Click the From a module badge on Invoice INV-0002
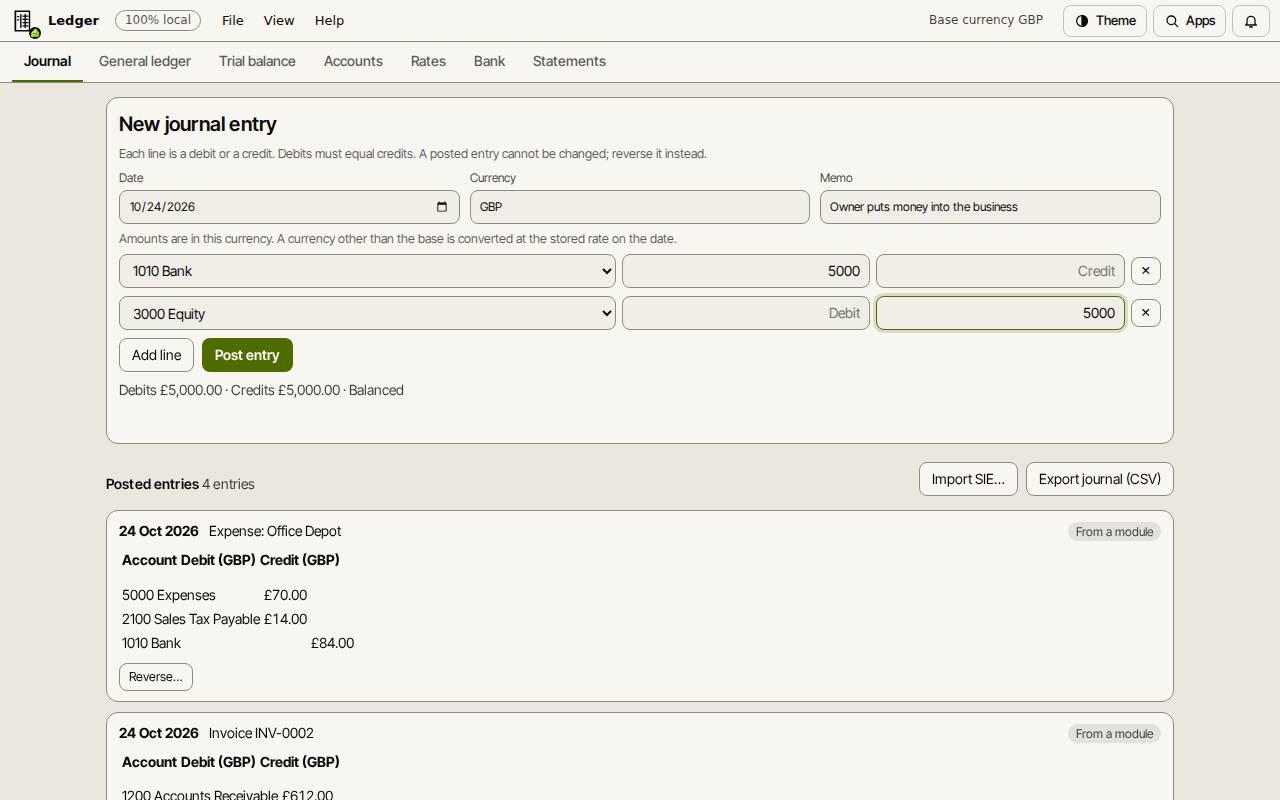The width and height of the screenshot is (1280, 800). point(1114,734)
